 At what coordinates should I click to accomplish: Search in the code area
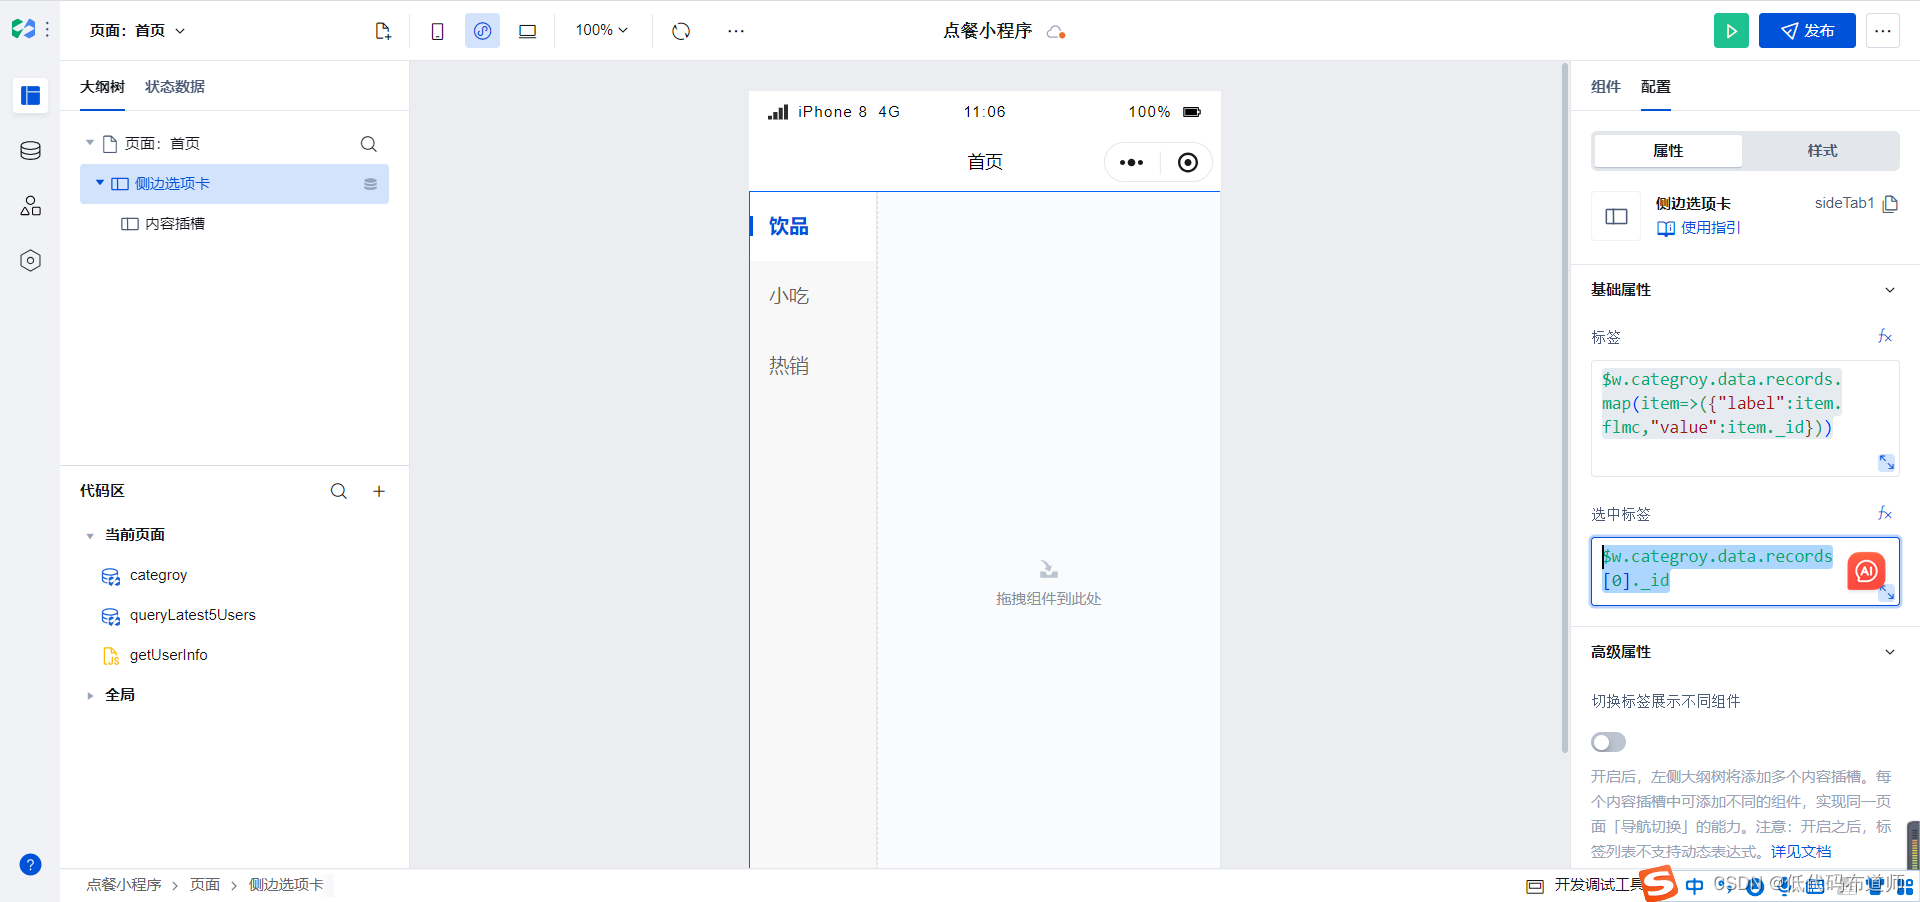[339, 491]
